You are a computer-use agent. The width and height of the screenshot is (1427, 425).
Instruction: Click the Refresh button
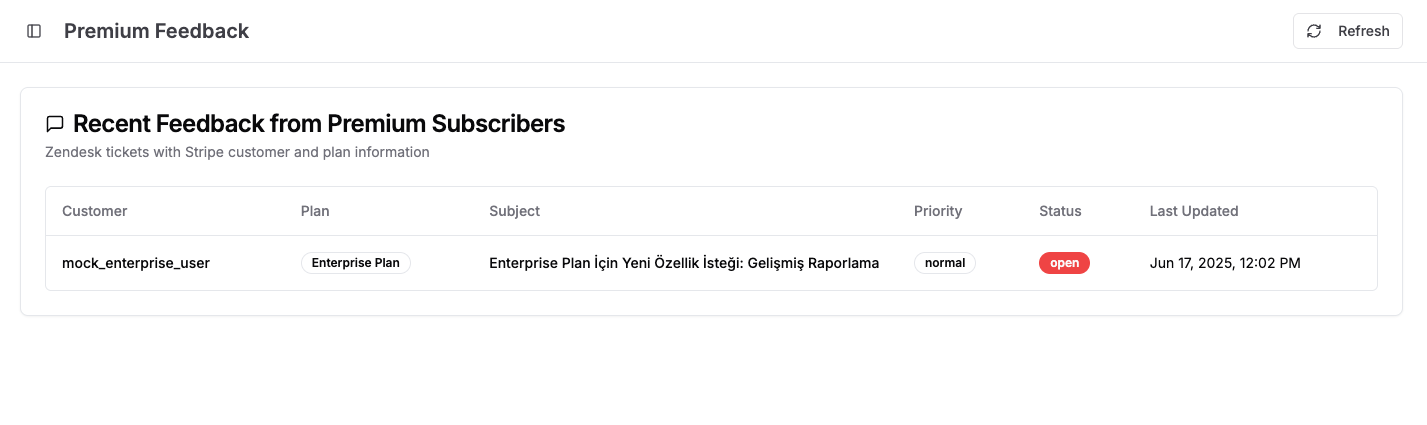coord(1347,31)
